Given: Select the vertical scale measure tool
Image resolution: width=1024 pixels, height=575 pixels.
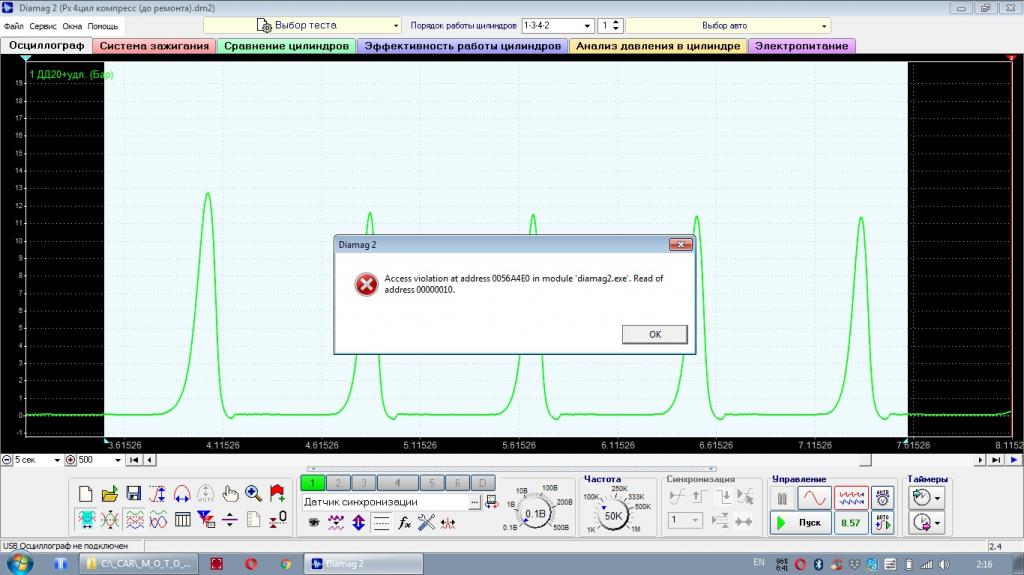Looking at the screenshot, I should point(157,493).
